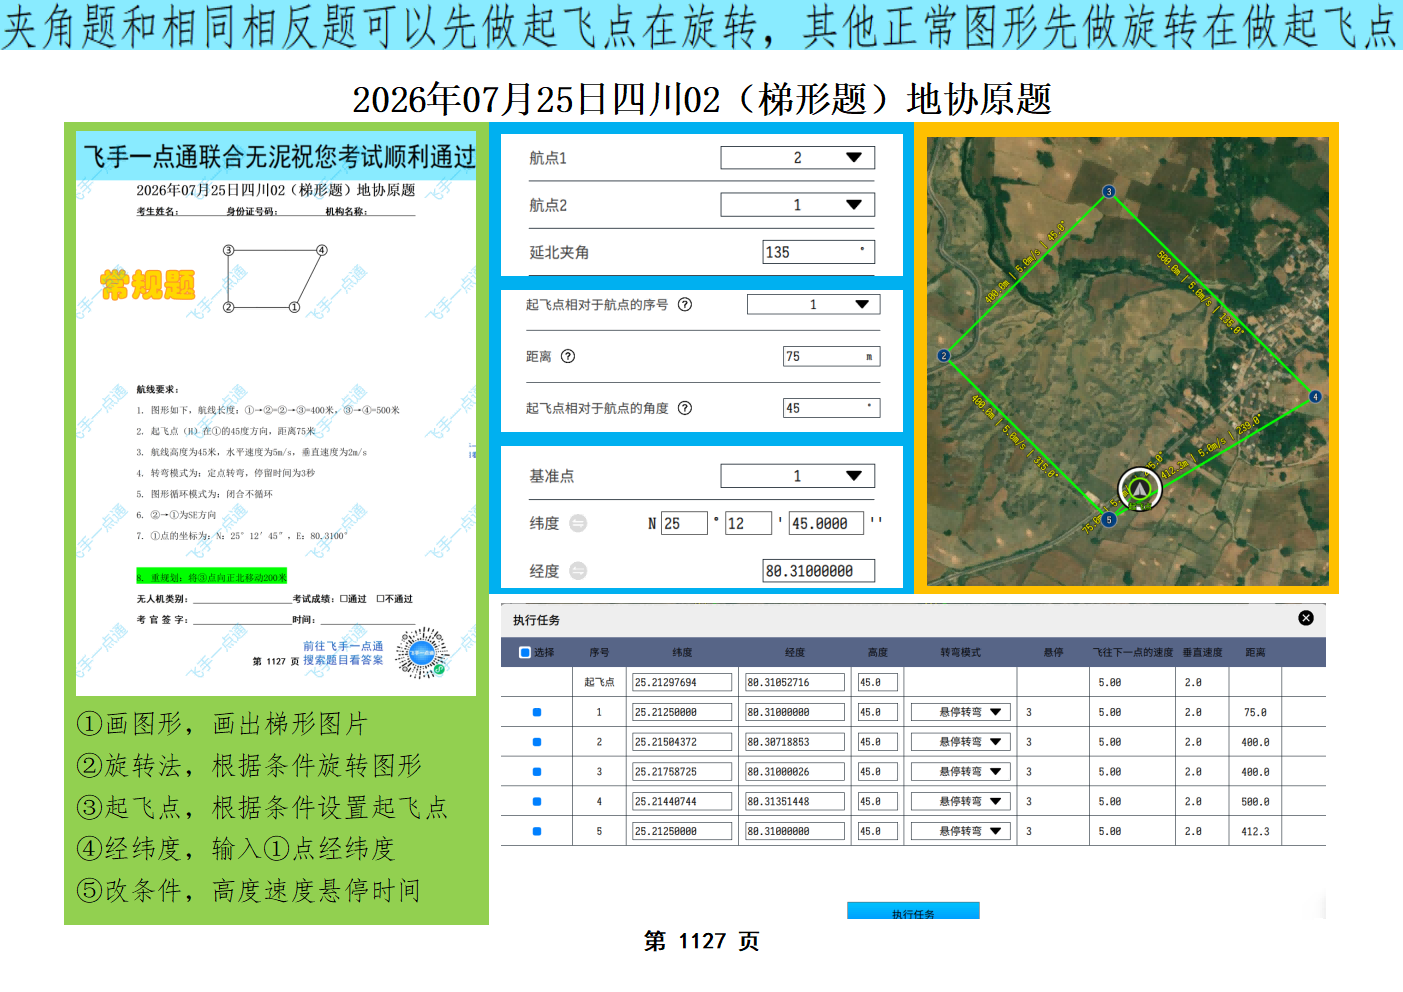Close the 执行任务 panel
This screenshot has width=1403, height=992.
tap(1306, 618)
